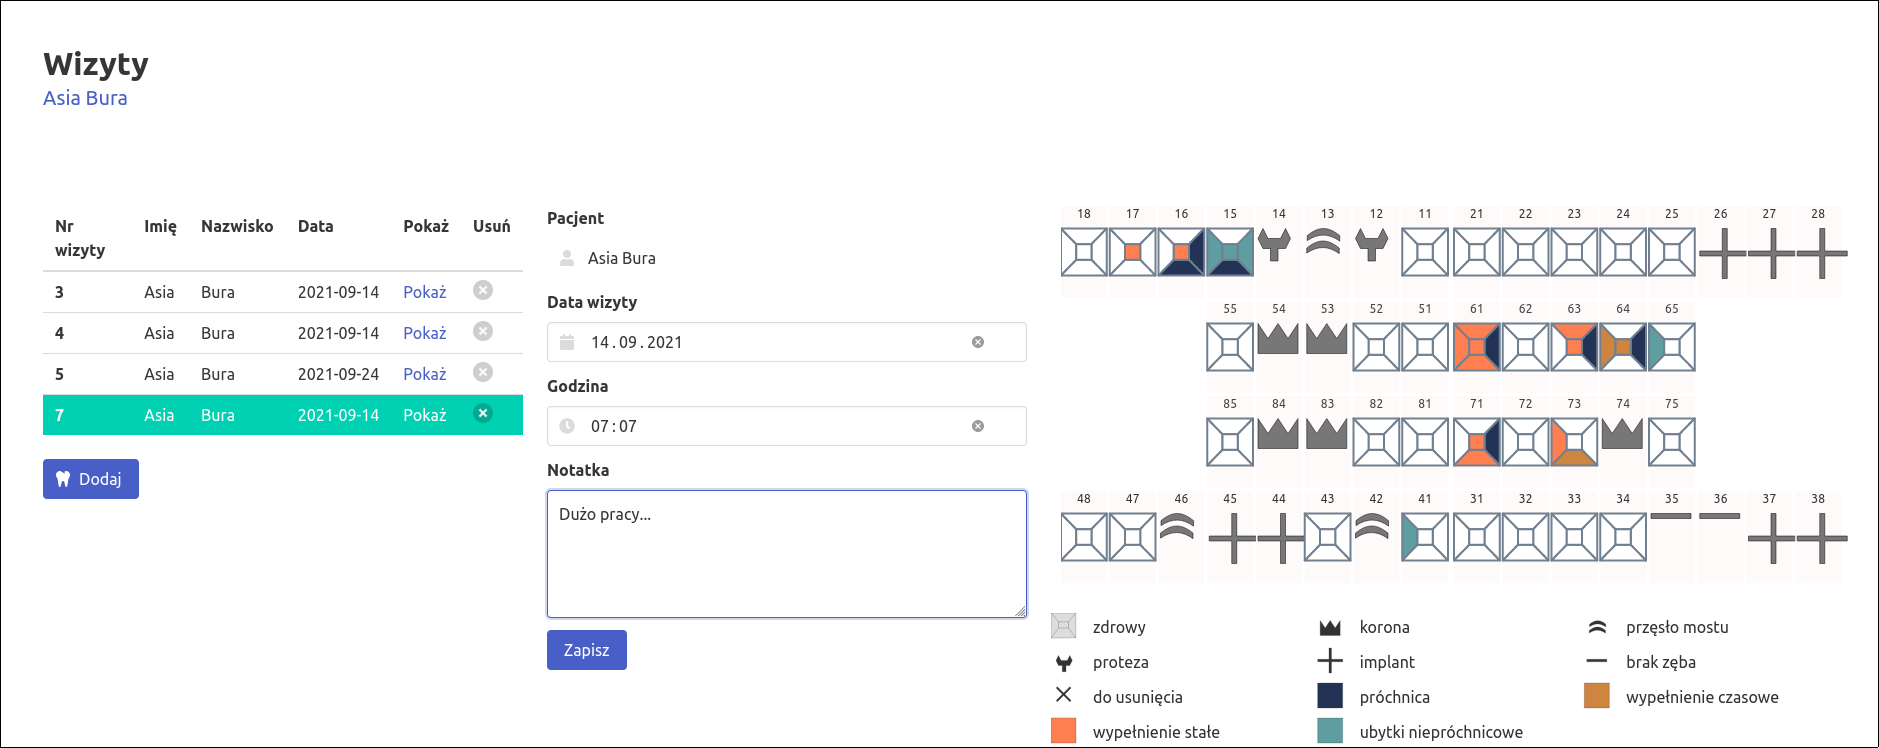
Task: Select the prosthesis icon on tooth 14
Action: (1274, 244)
